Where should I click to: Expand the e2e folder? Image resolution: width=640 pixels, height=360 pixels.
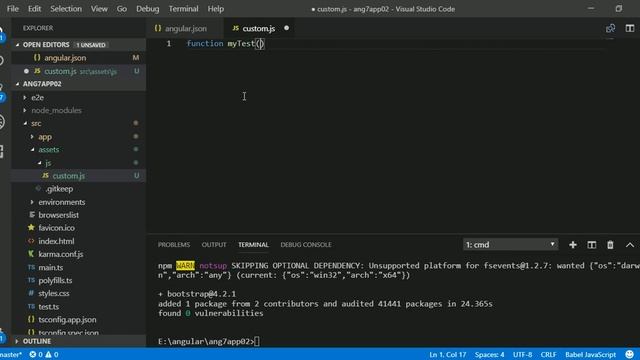pyautogui.click(x=78, y=98)
